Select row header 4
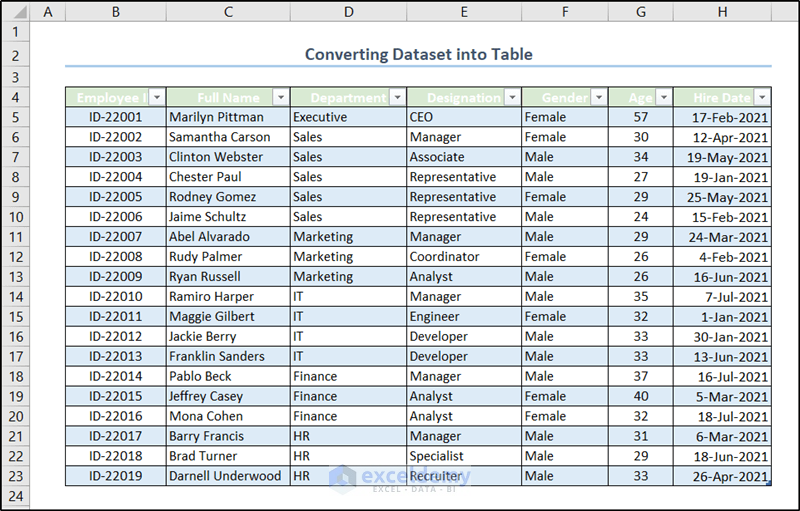800x511 pixels. click(x=16, y=97)
